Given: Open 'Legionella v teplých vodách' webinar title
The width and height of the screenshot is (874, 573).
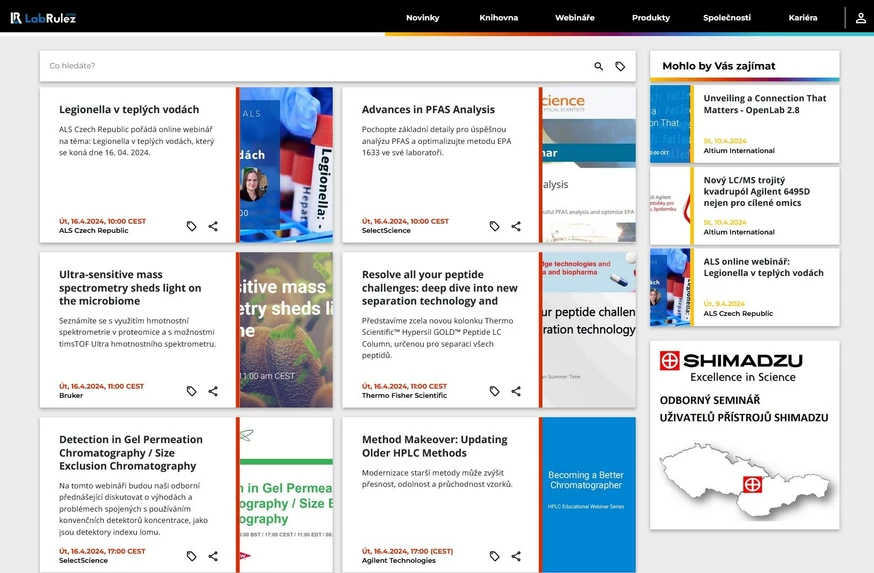Looking at the screenshot, I should [129, 110].
